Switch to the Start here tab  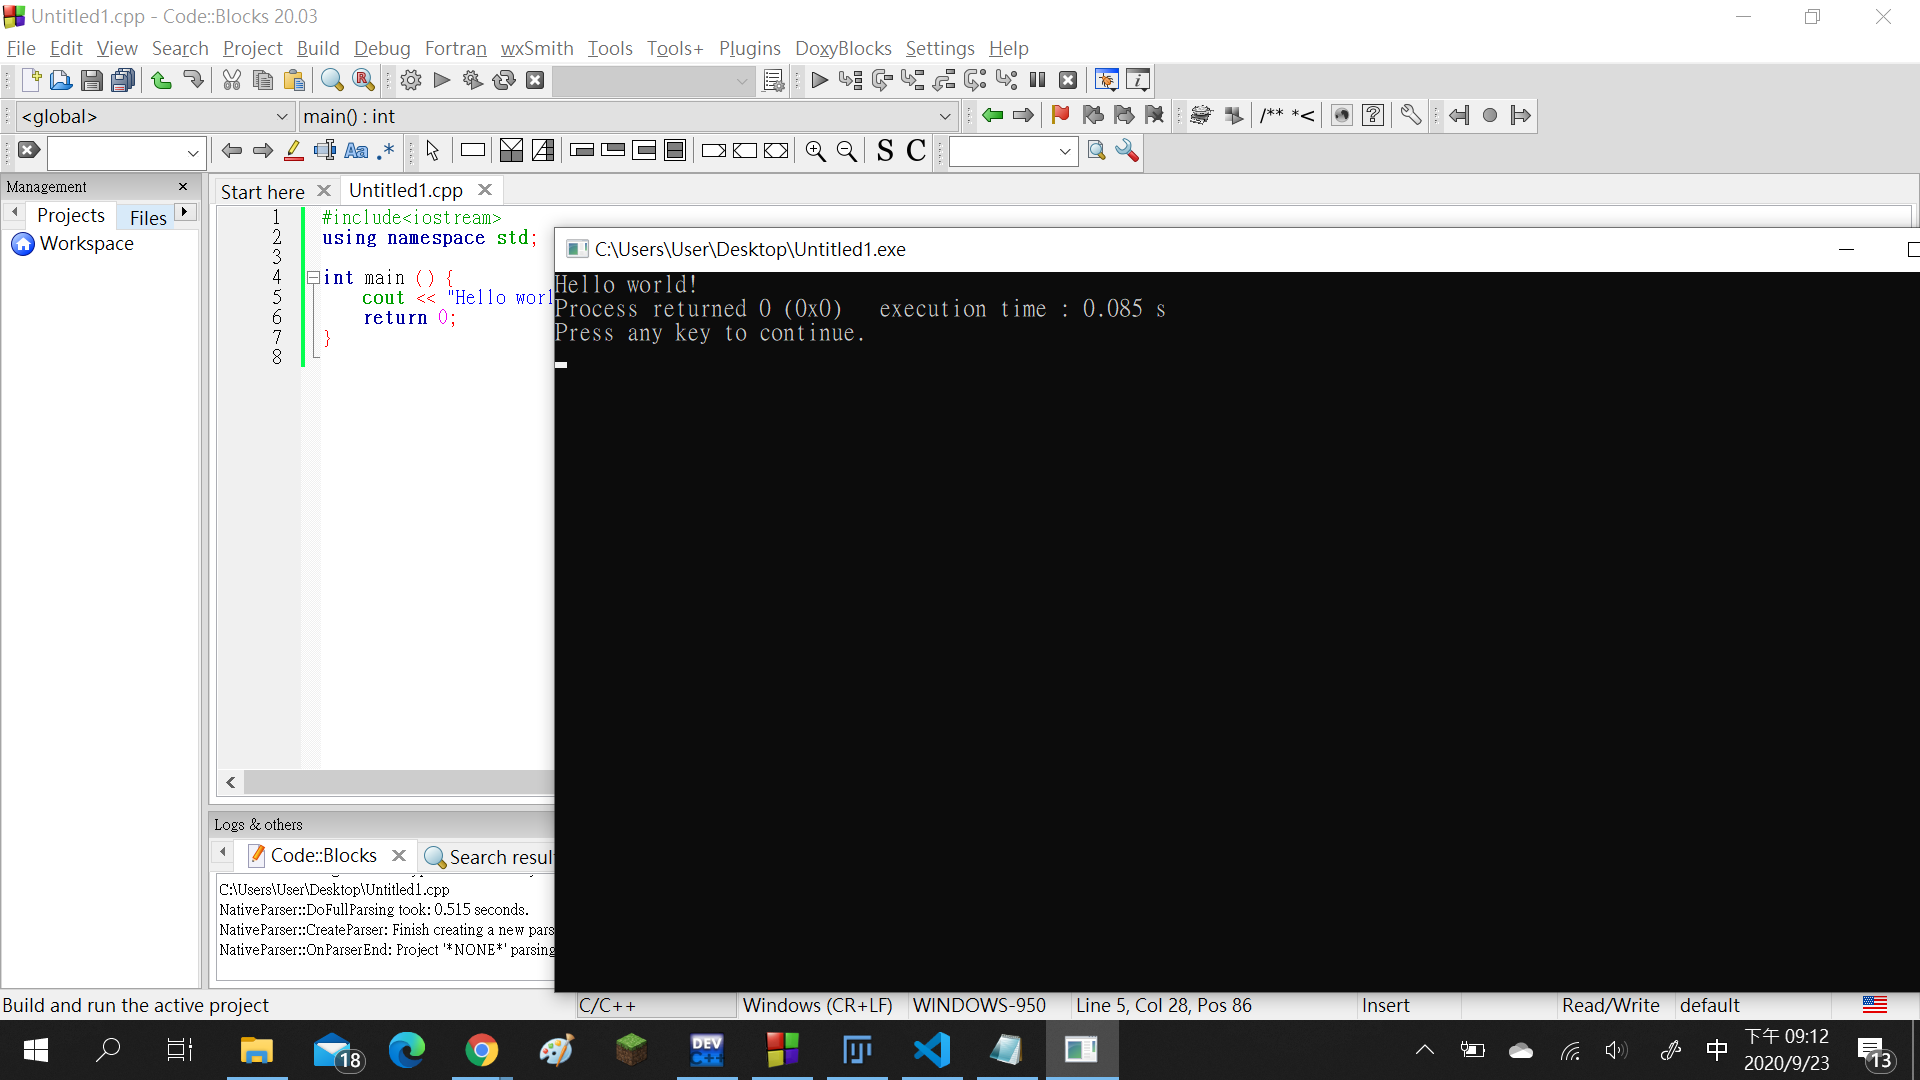[262, 191]
